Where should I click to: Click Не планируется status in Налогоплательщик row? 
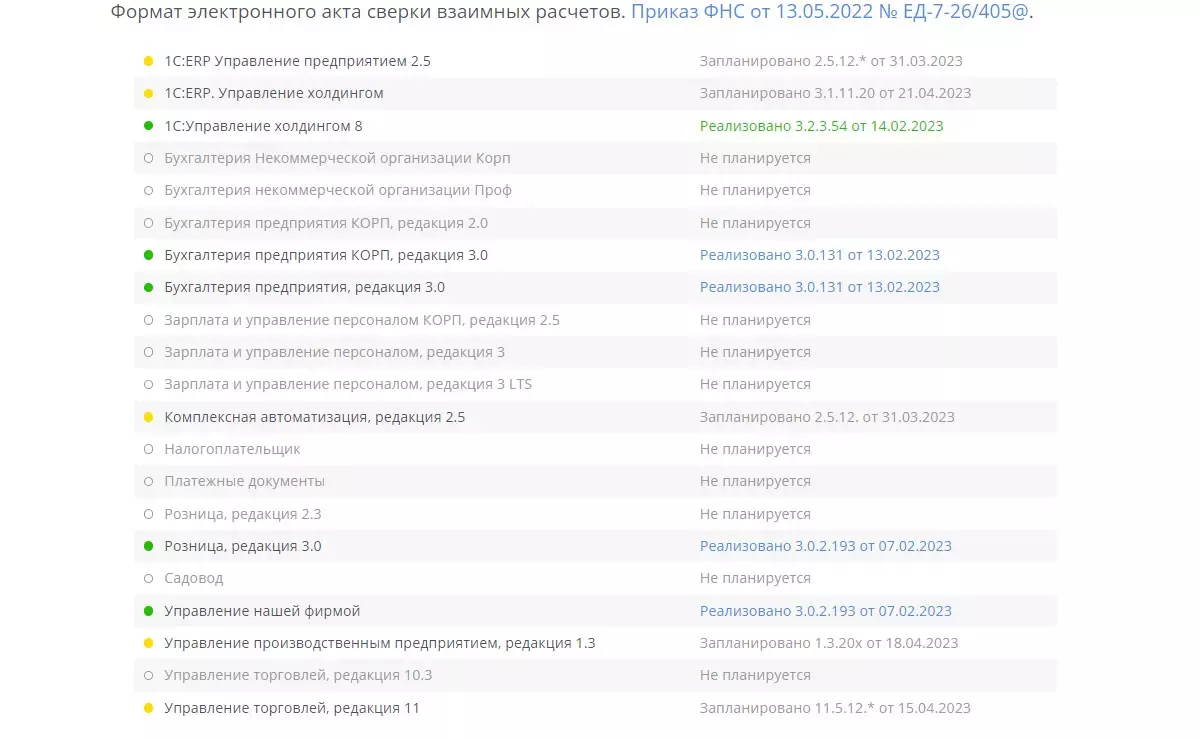tap(755, 449)
